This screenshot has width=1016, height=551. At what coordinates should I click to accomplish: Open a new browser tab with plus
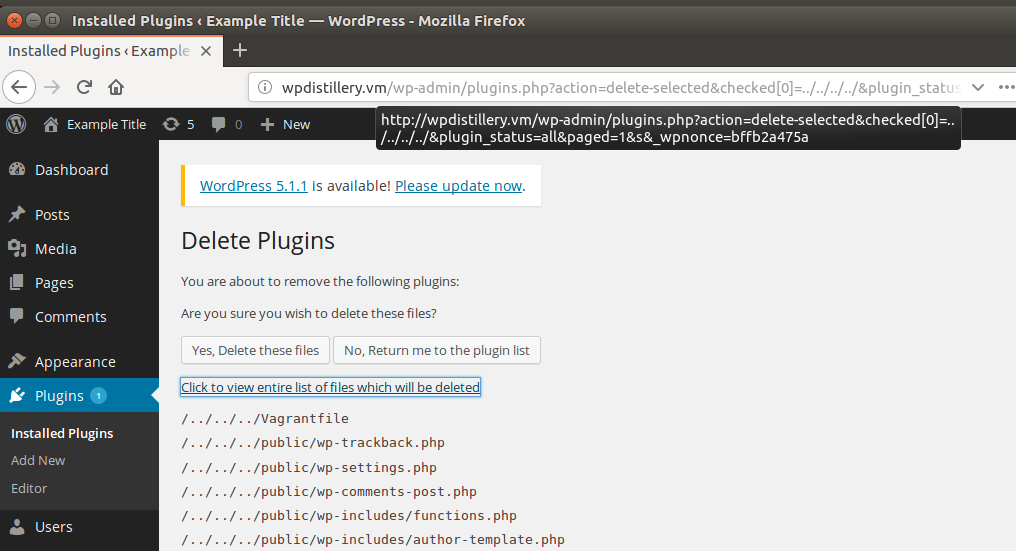click(240, 50)
